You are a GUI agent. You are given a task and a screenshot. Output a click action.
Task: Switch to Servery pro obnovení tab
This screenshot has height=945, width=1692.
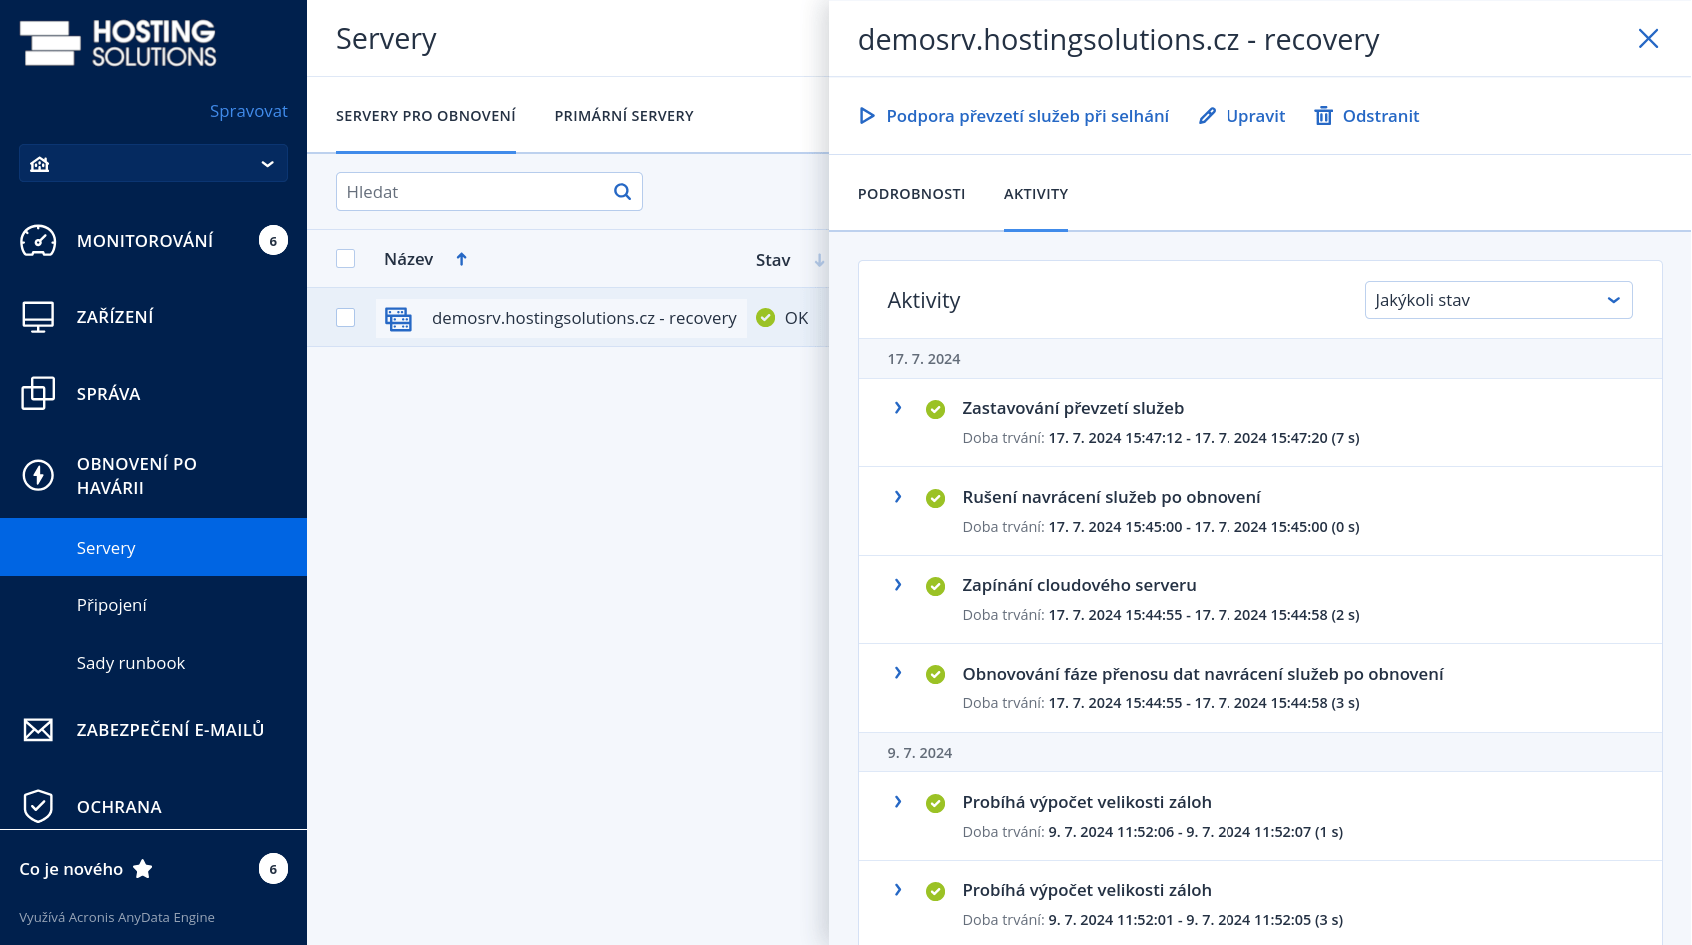click(426, 116)
